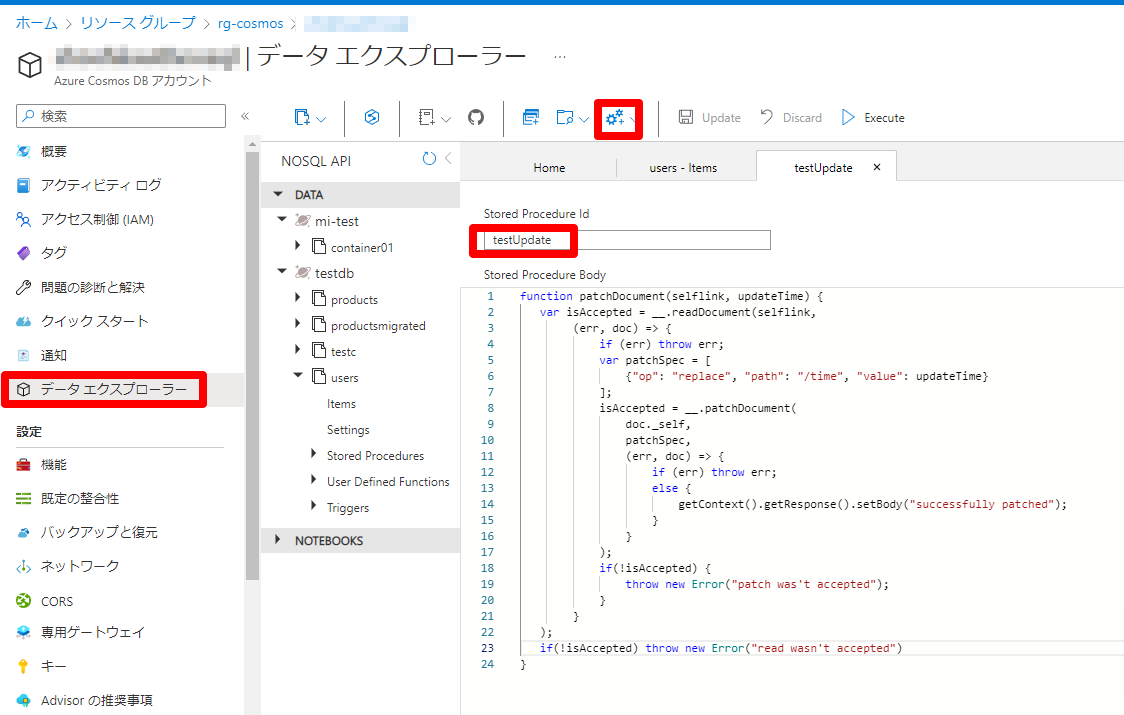The height and width of the screenshot is (715, 1124).
Task: Click the 専用ゲートウェイ icon
Action: click(23, 632)
